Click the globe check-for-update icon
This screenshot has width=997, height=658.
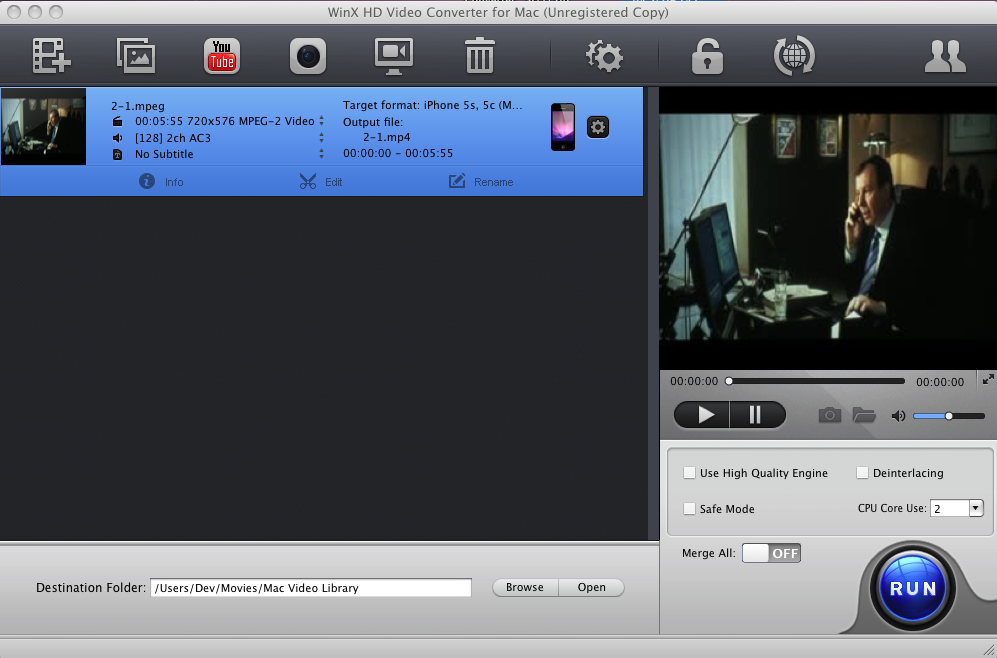pos(794,56)
